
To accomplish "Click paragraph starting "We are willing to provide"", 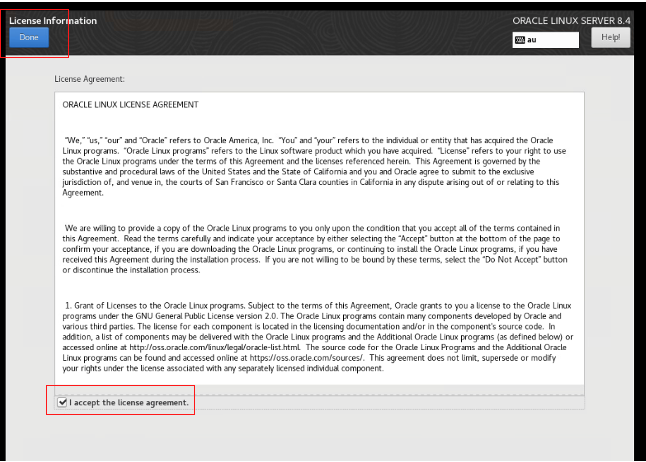I will tap(315, 249).
